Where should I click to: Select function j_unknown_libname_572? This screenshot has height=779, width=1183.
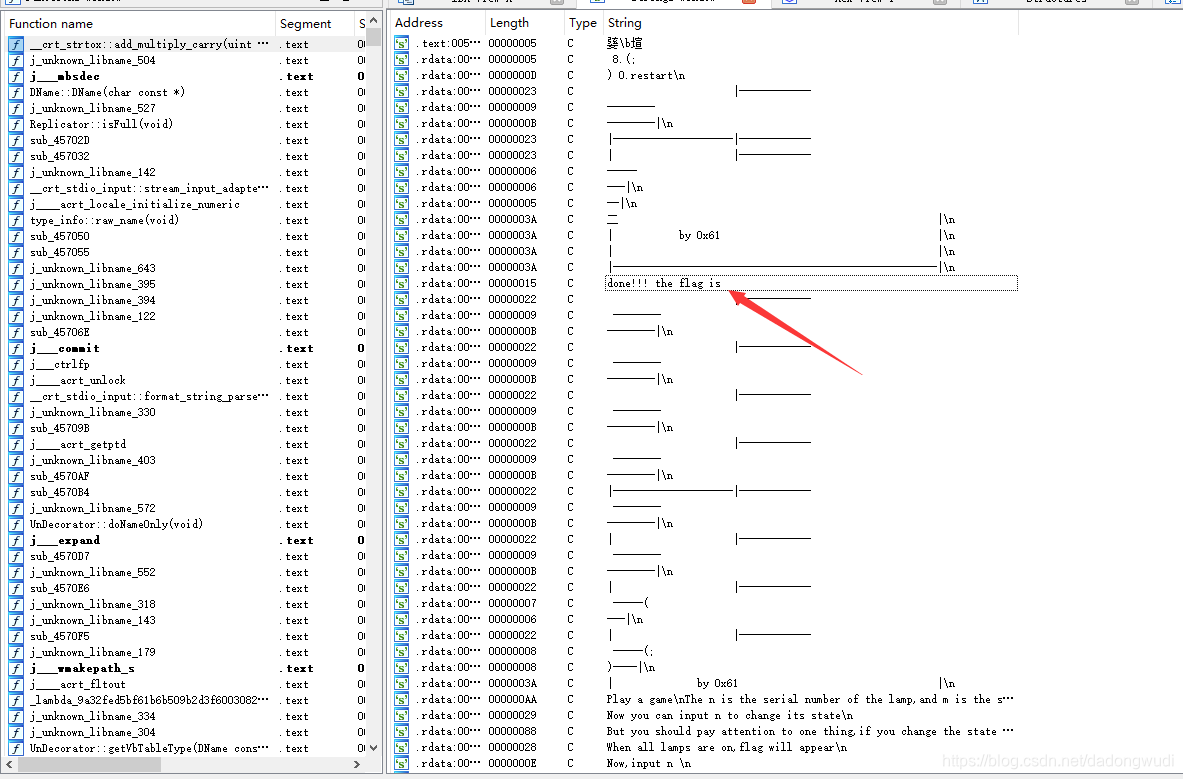pyautogui.click(x=93, y=508)
